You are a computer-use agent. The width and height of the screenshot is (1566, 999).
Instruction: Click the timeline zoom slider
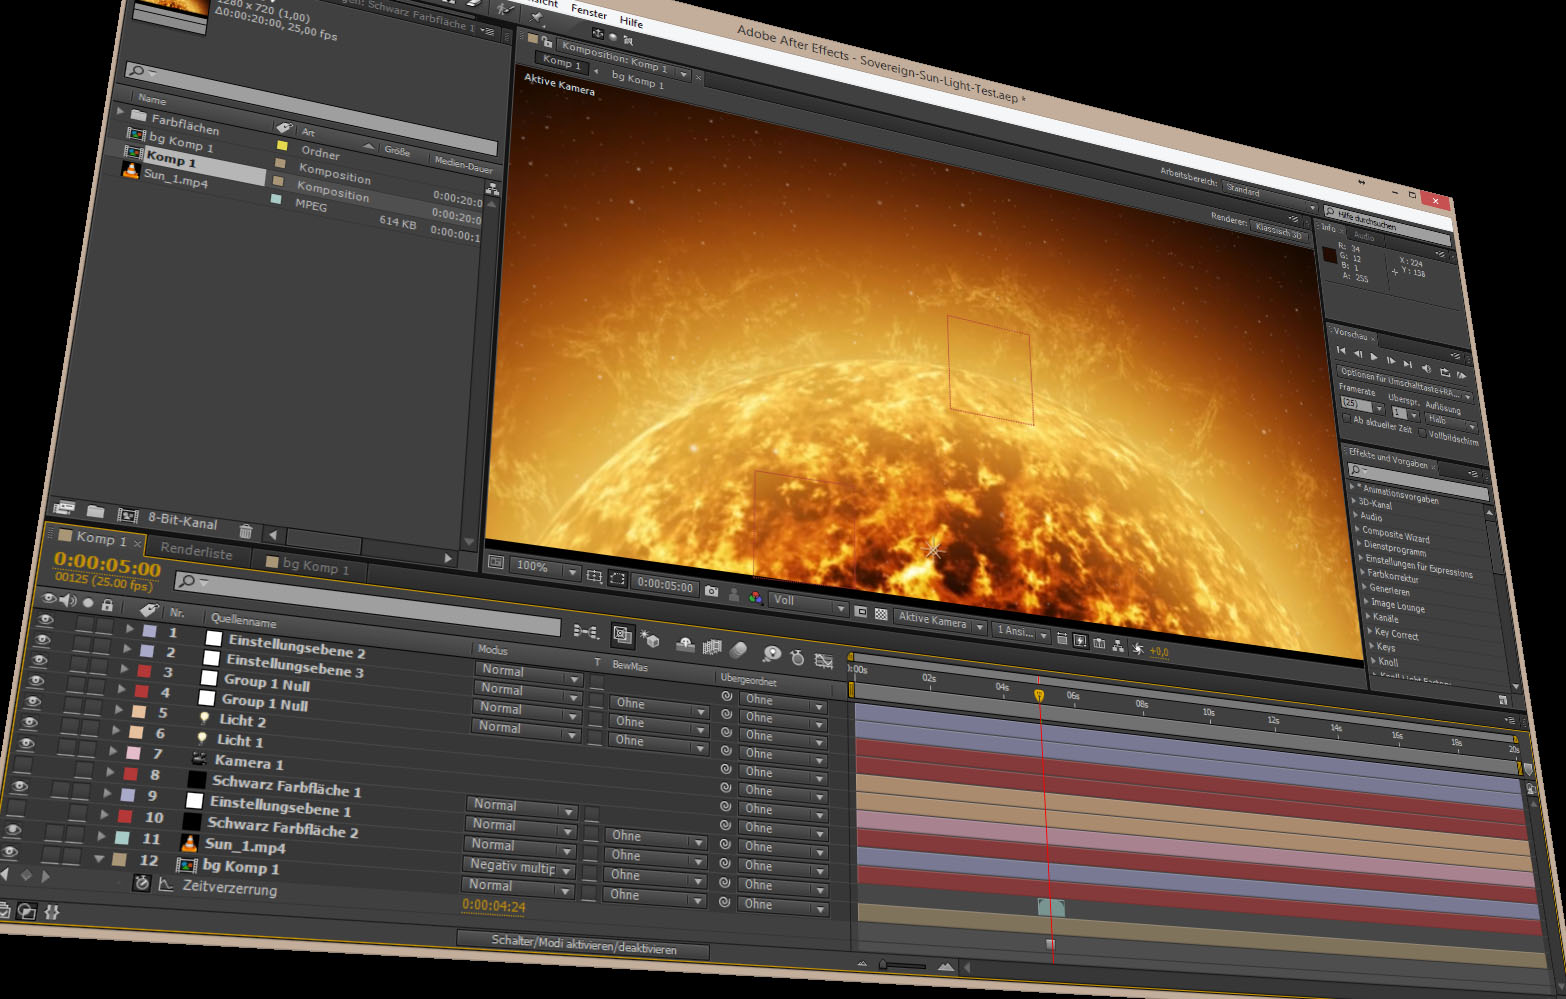pos(904,966)
